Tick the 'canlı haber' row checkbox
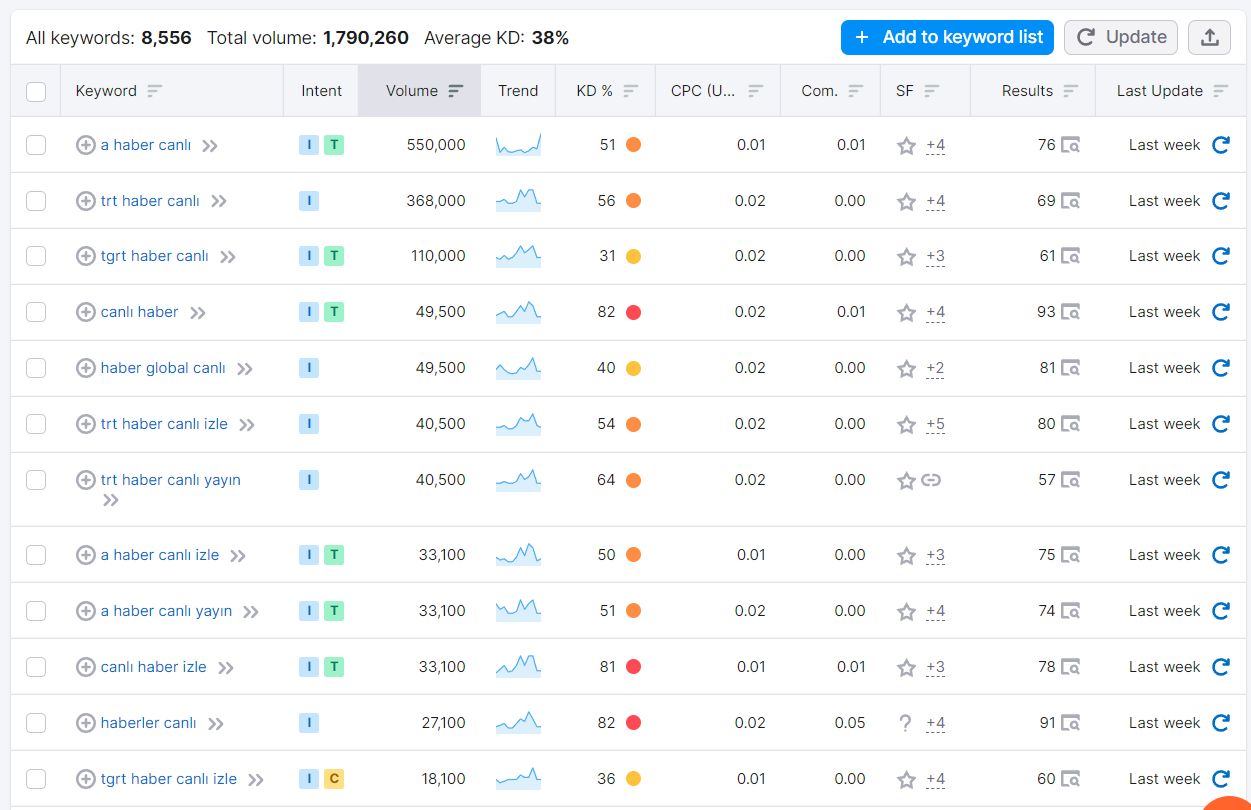Screen dimensions: 1251x810 click(x=36, y=312)
